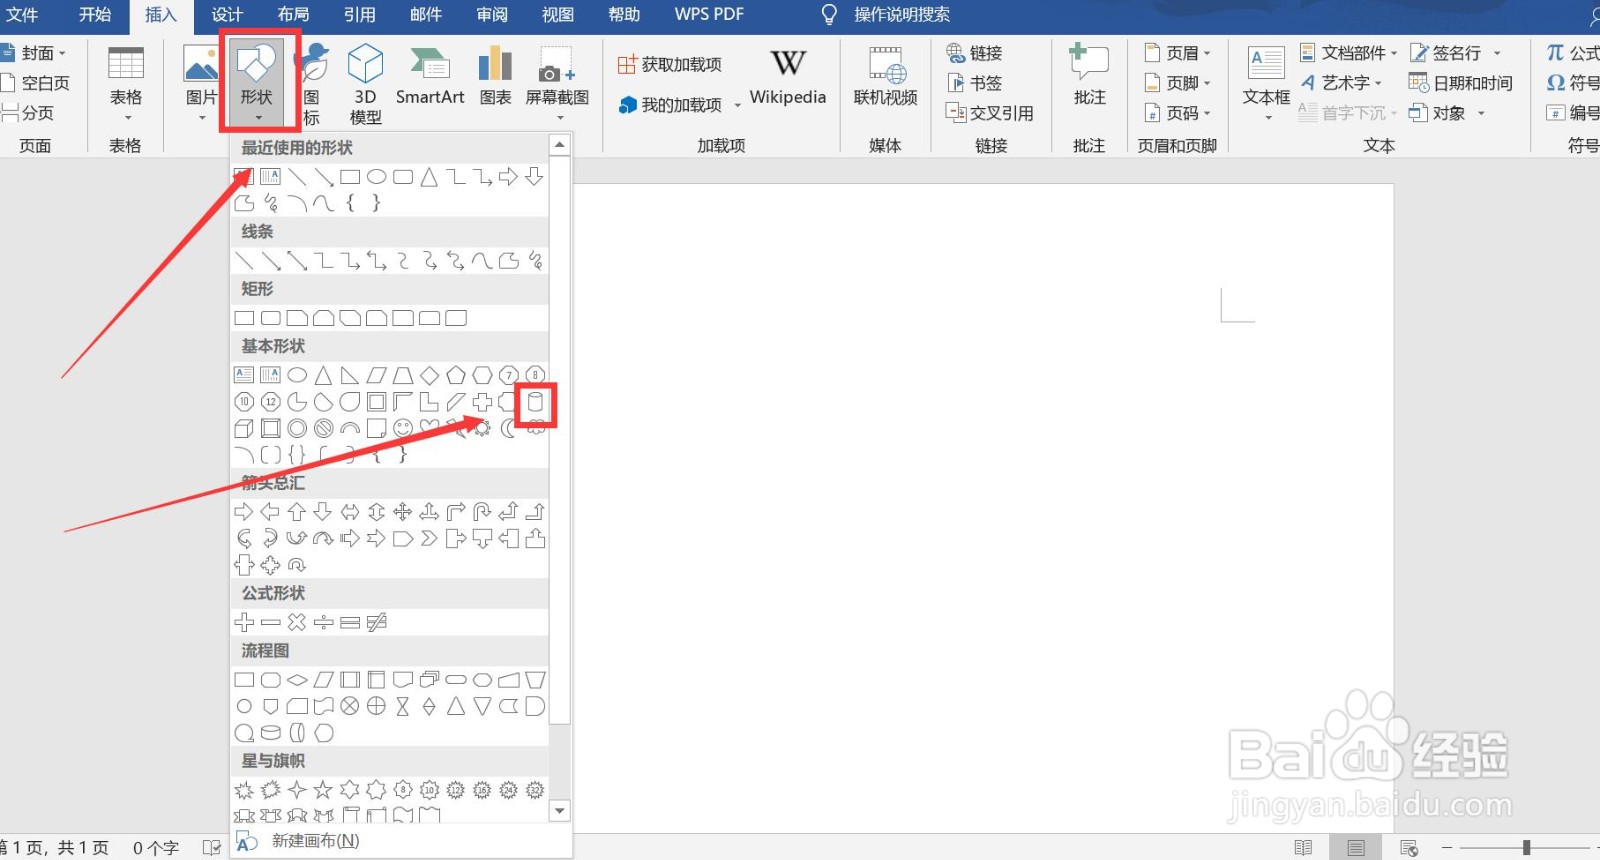Click the 操作说明搜索 search box
The width and height of the screenshot is (1600, 860).
coord(901,15)
